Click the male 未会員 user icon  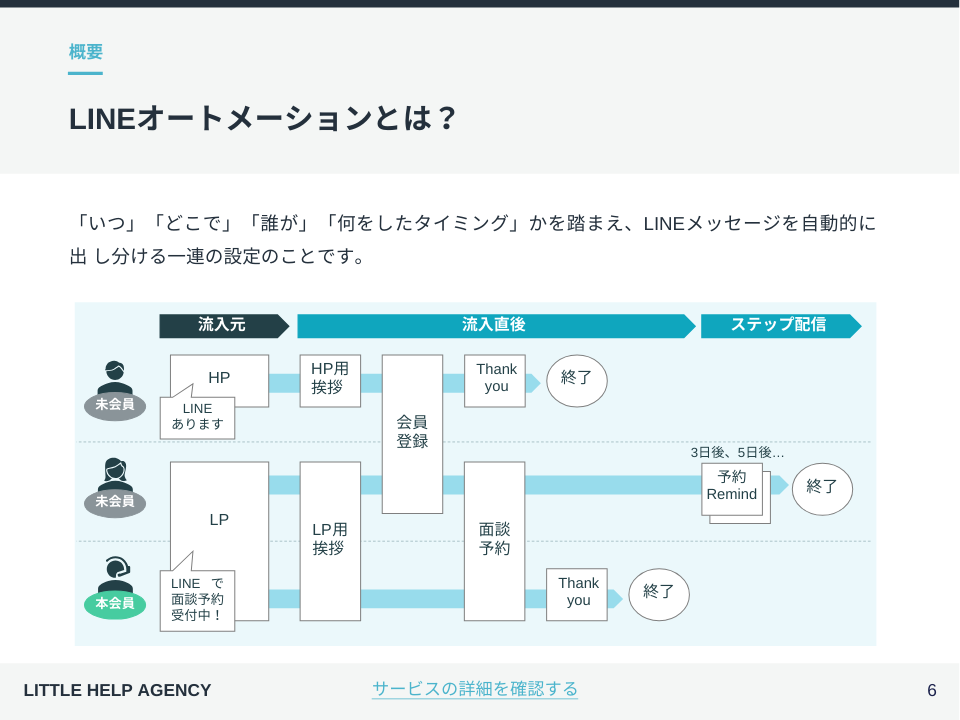pyautogui.click(x=115, y=377)
